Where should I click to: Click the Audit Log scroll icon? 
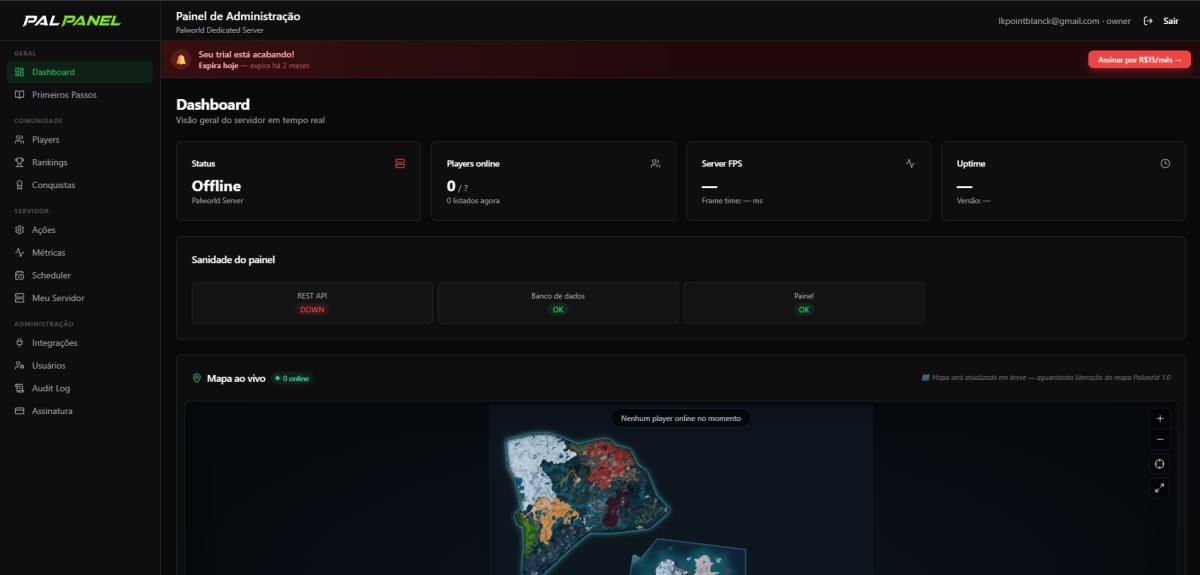click(20, 388)
